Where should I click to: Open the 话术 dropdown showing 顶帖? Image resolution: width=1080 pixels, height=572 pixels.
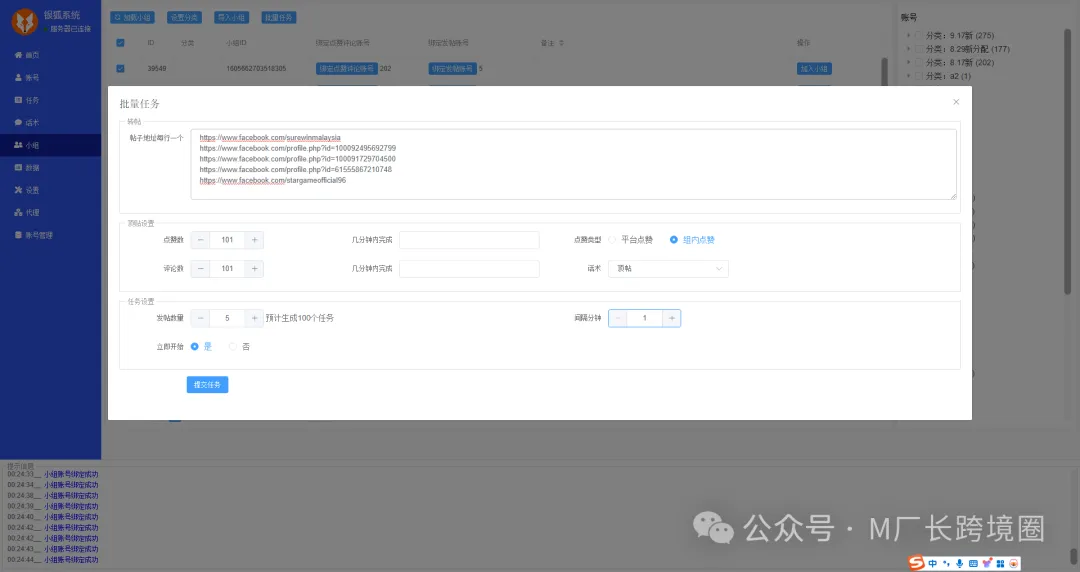click(668, 269)
